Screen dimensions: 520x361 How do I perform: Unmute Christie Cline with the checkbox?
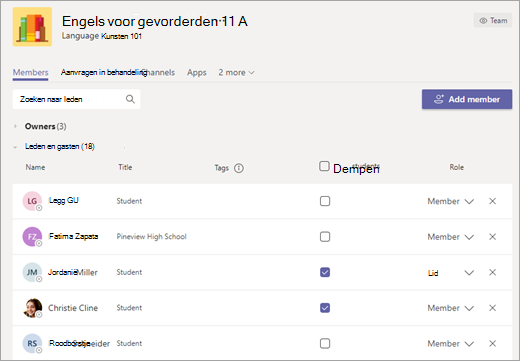(x=325, y=308)
